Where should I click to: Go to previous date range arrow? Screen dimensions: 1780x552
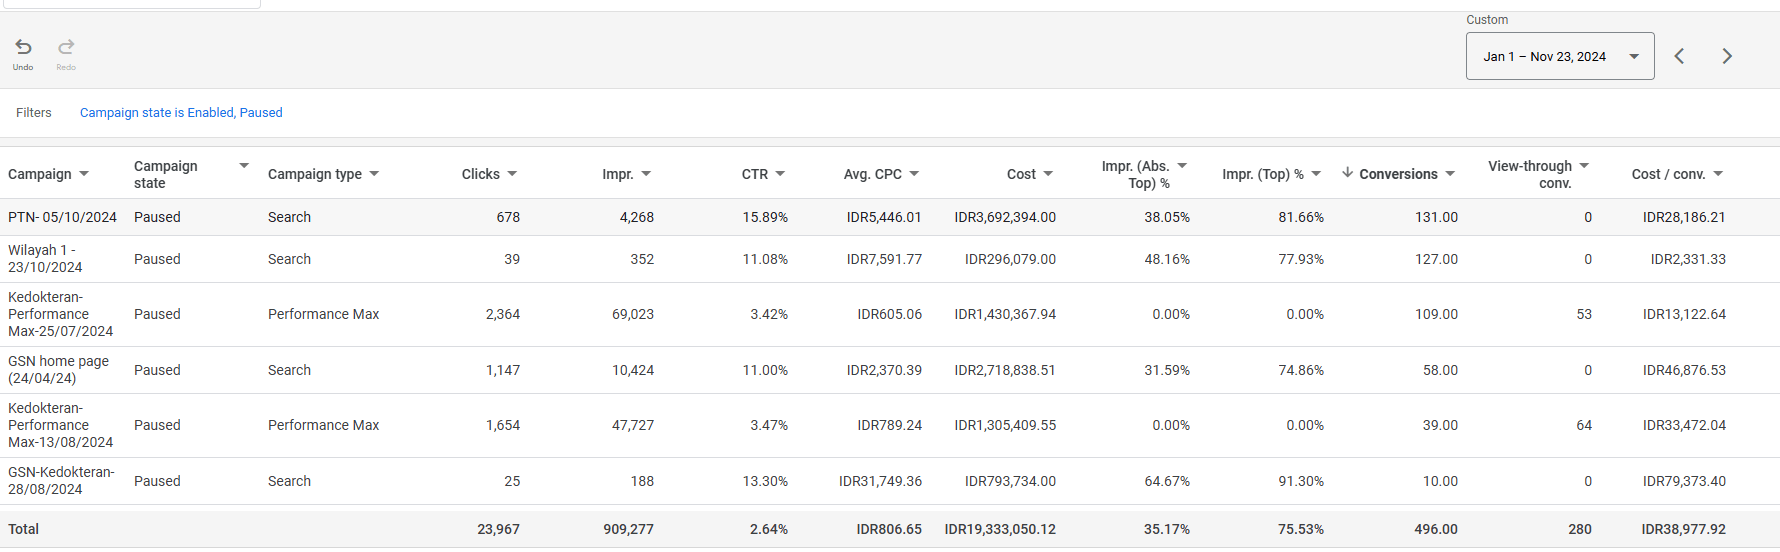click(1680, 56)
